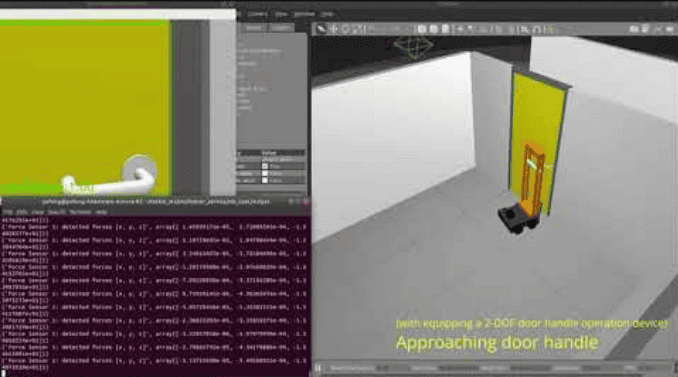
Task: Insert a box shape from toolbar
Action: click(422, 29)
